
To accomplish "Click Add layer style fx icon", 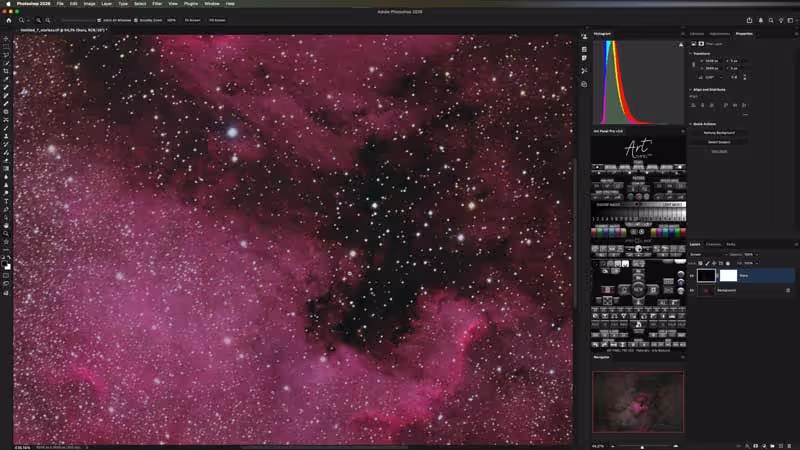I will click(x=747, y=446).
